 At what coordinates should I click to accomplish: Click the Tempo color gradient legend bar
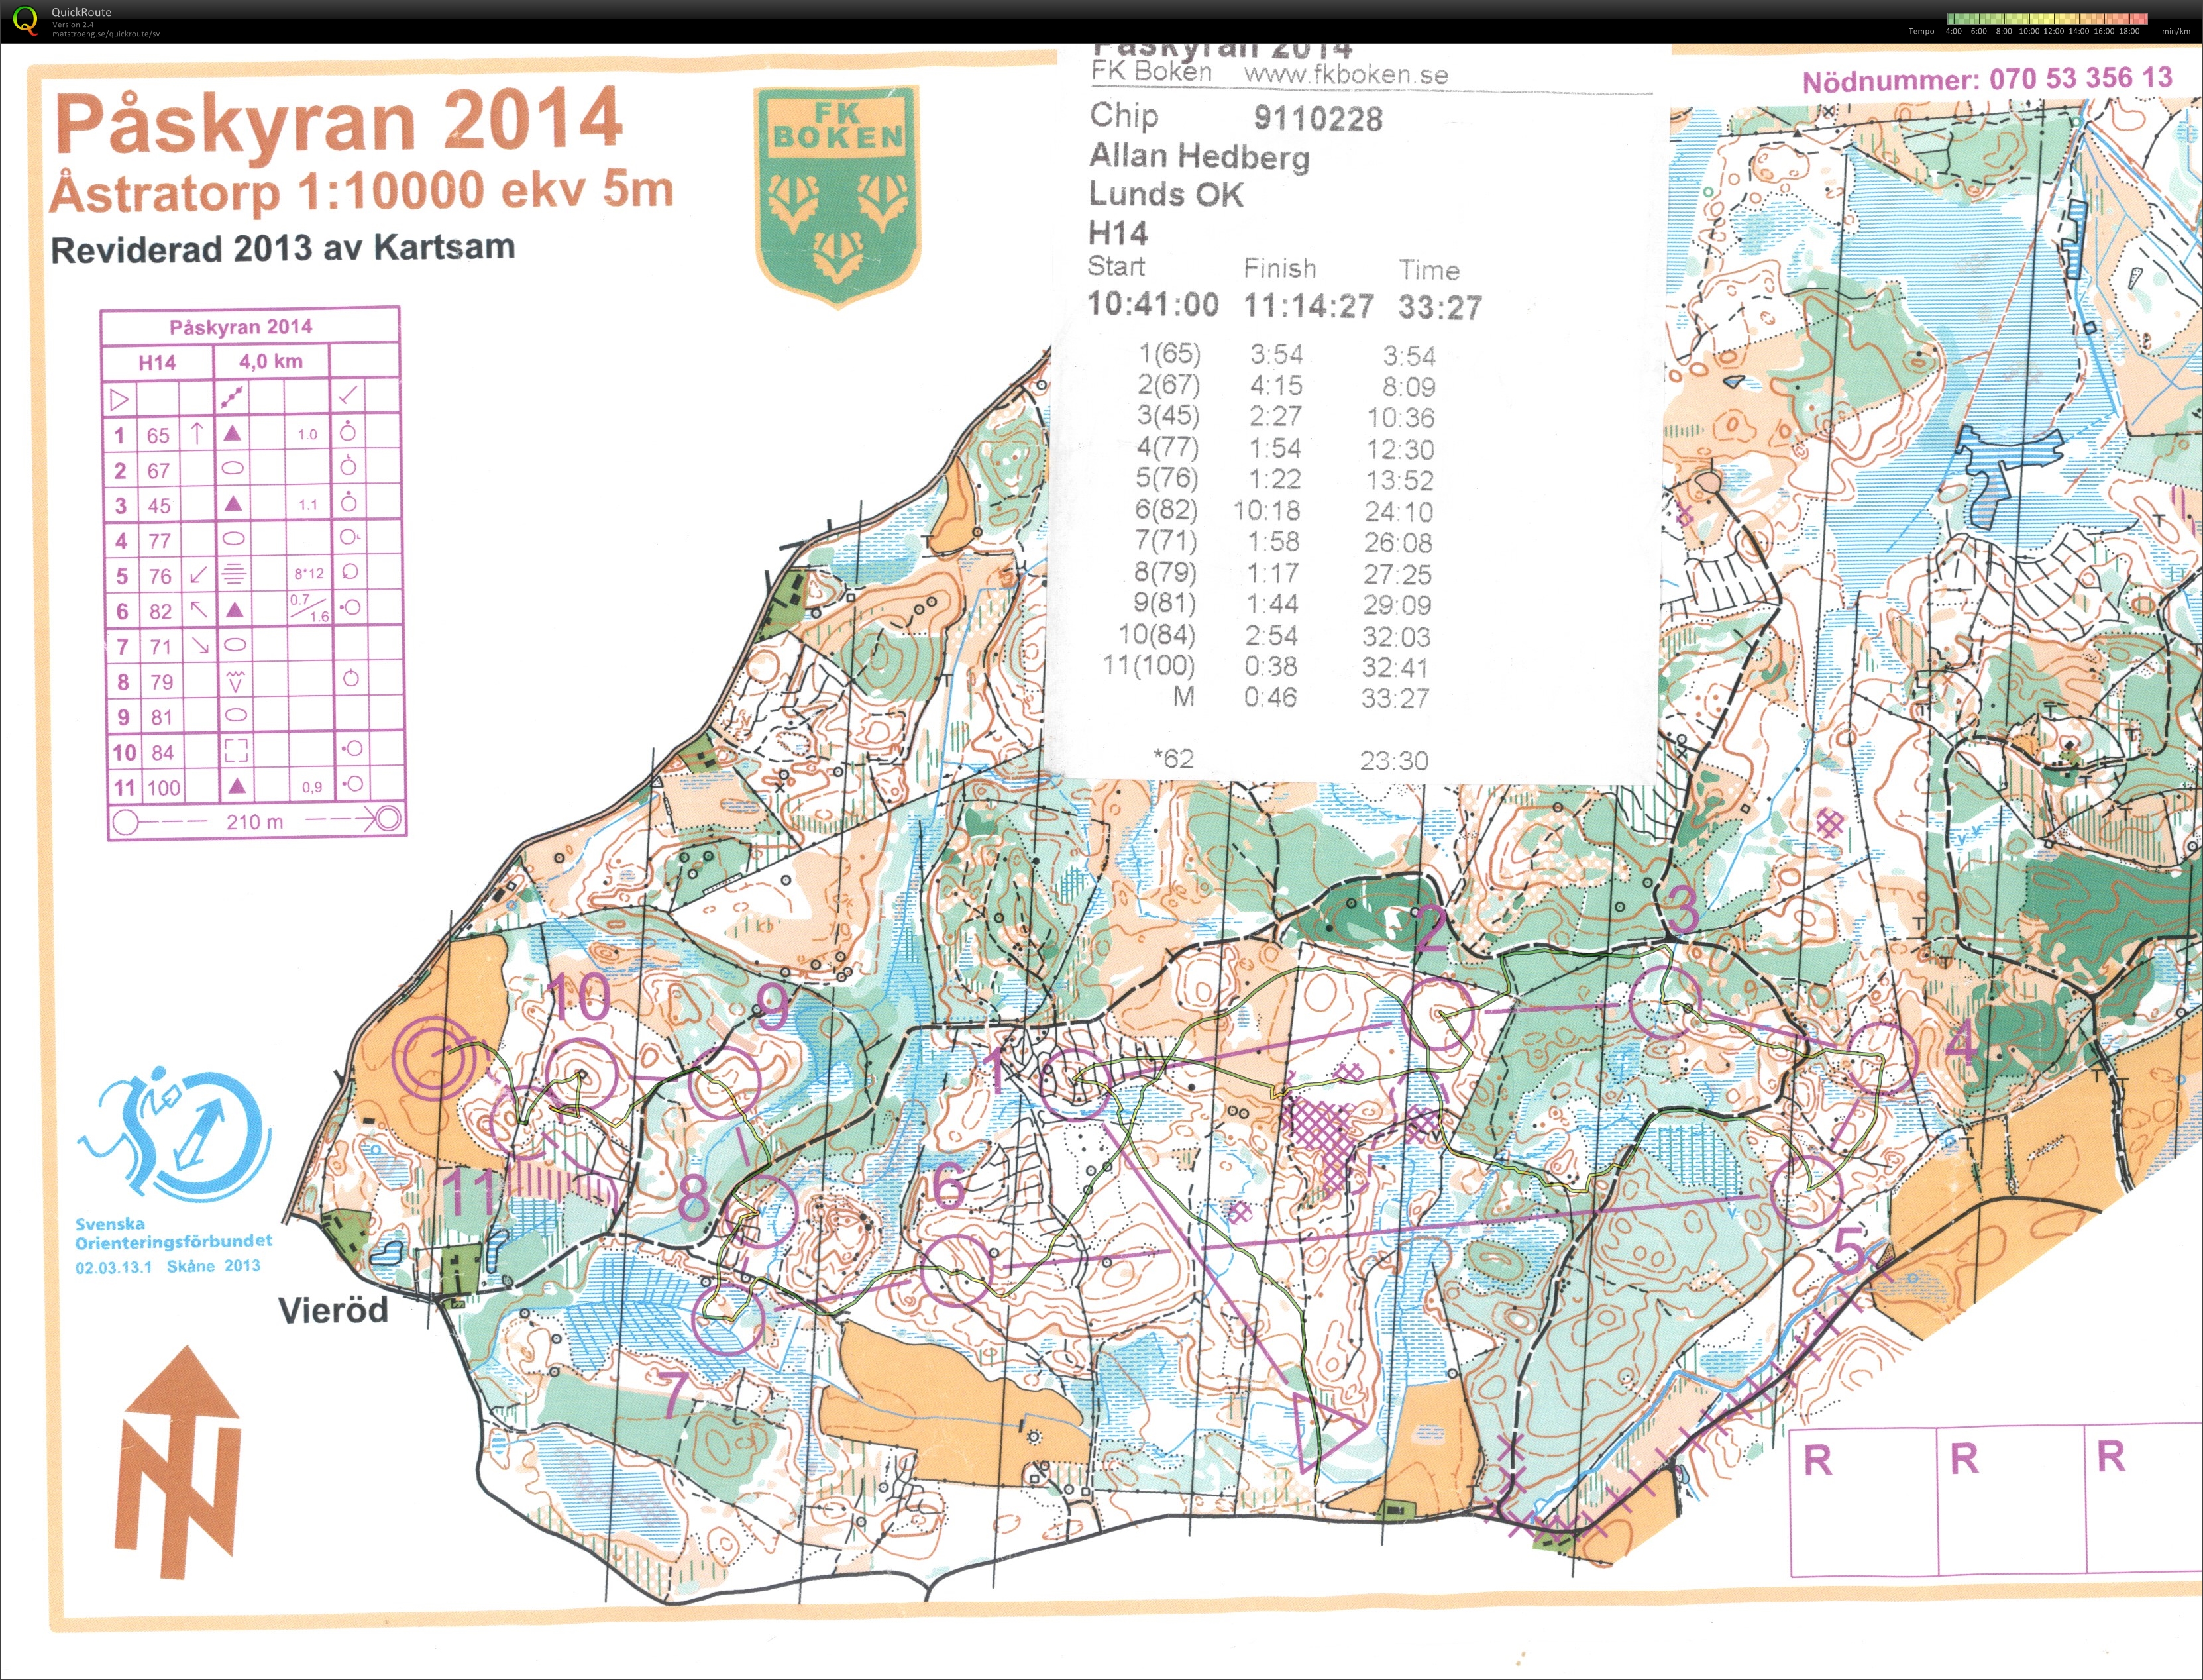2047,18
